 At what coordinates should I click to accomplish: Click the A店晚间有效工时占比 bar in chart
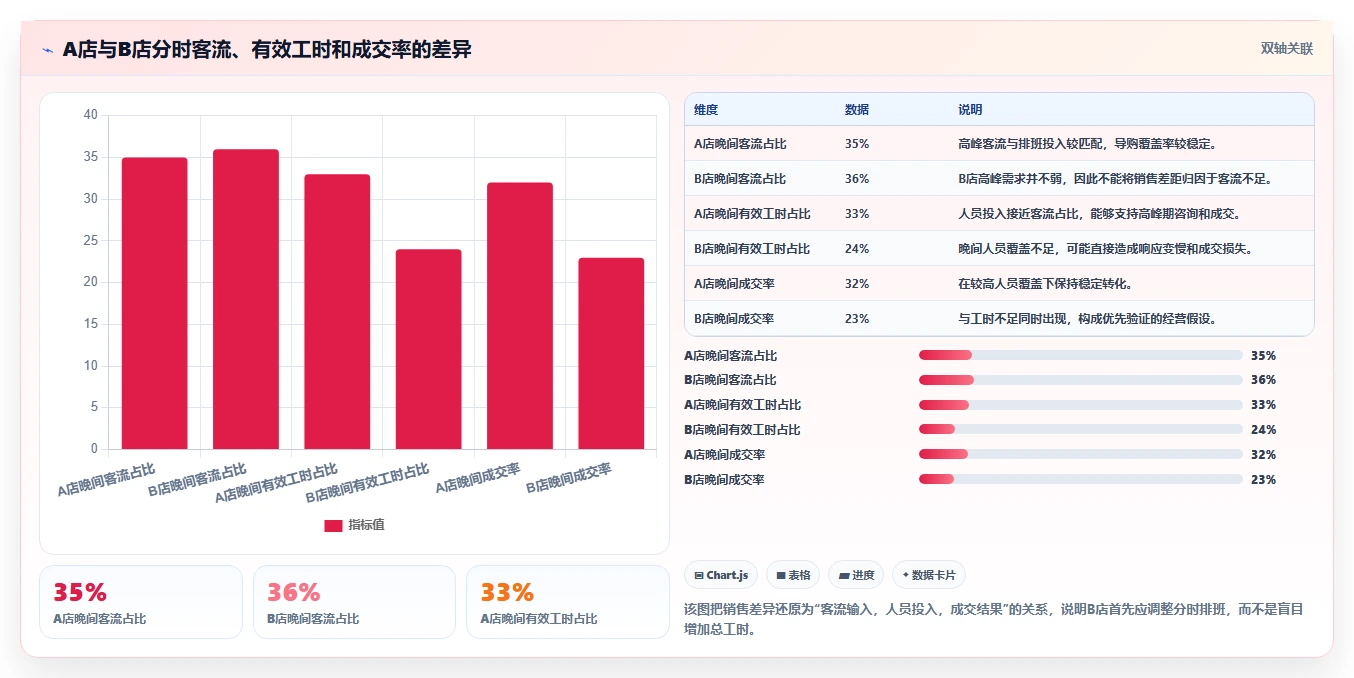337,312
